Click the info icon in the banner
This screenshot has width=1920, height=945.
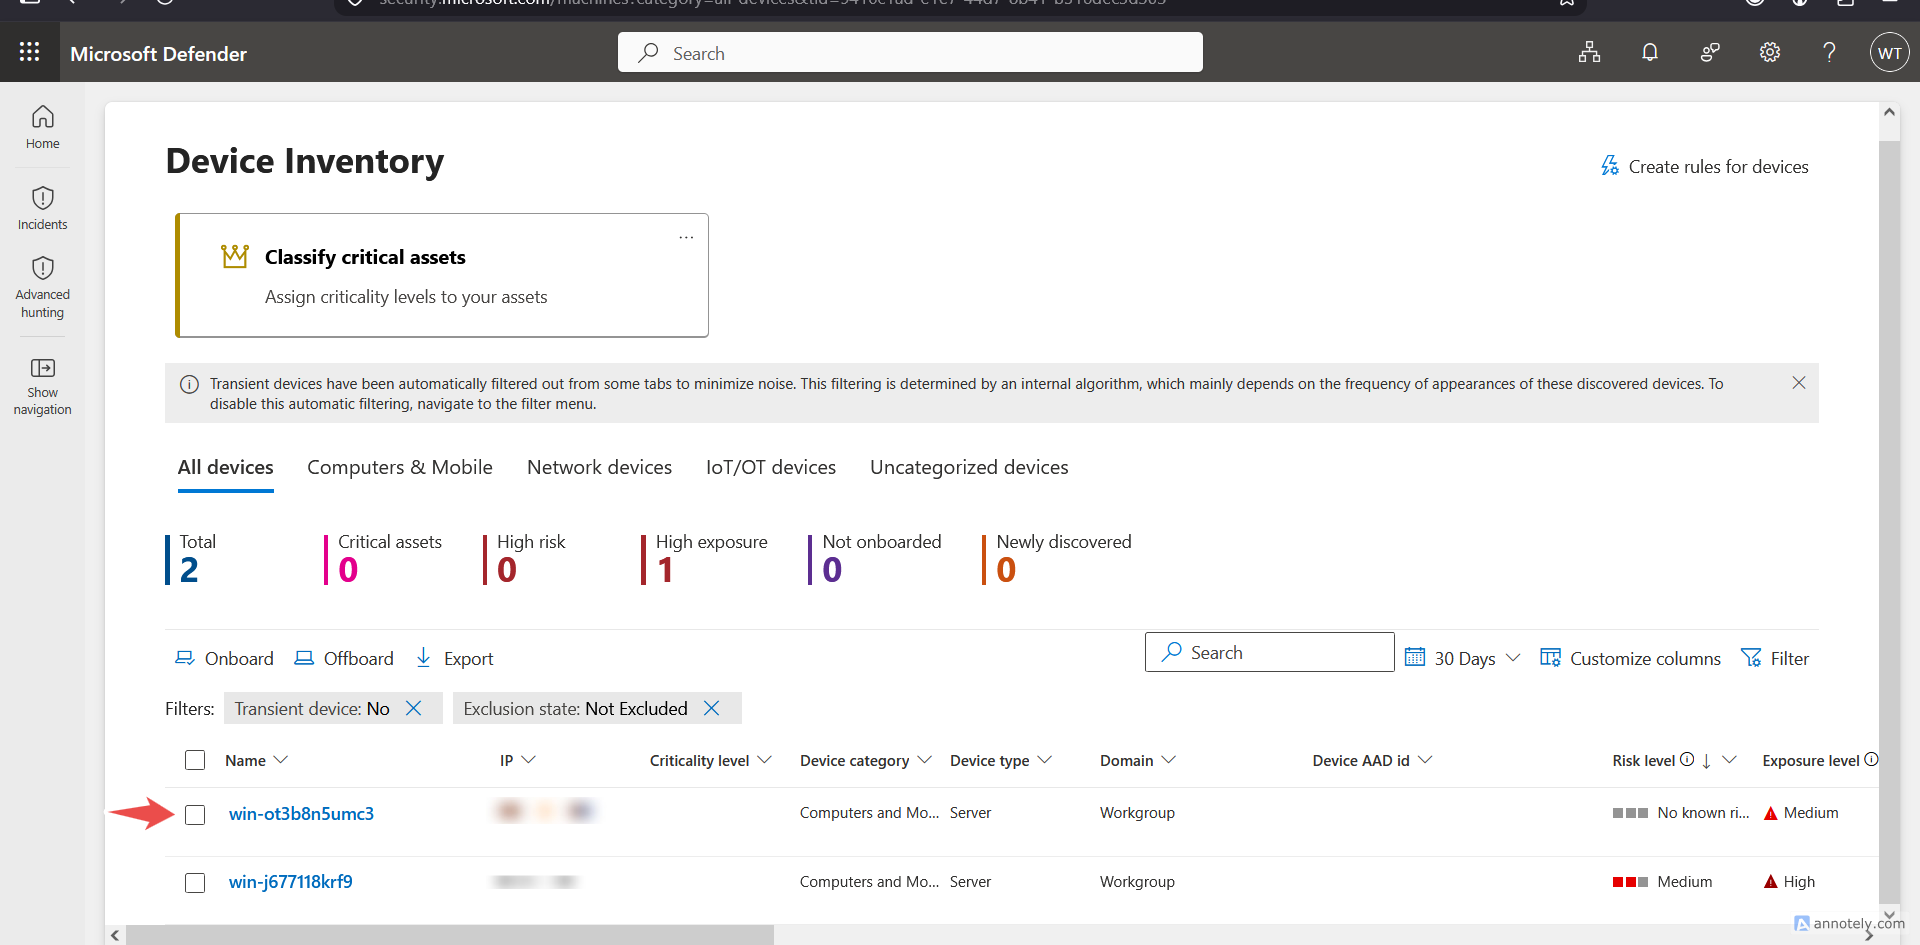tap(189, 384)
